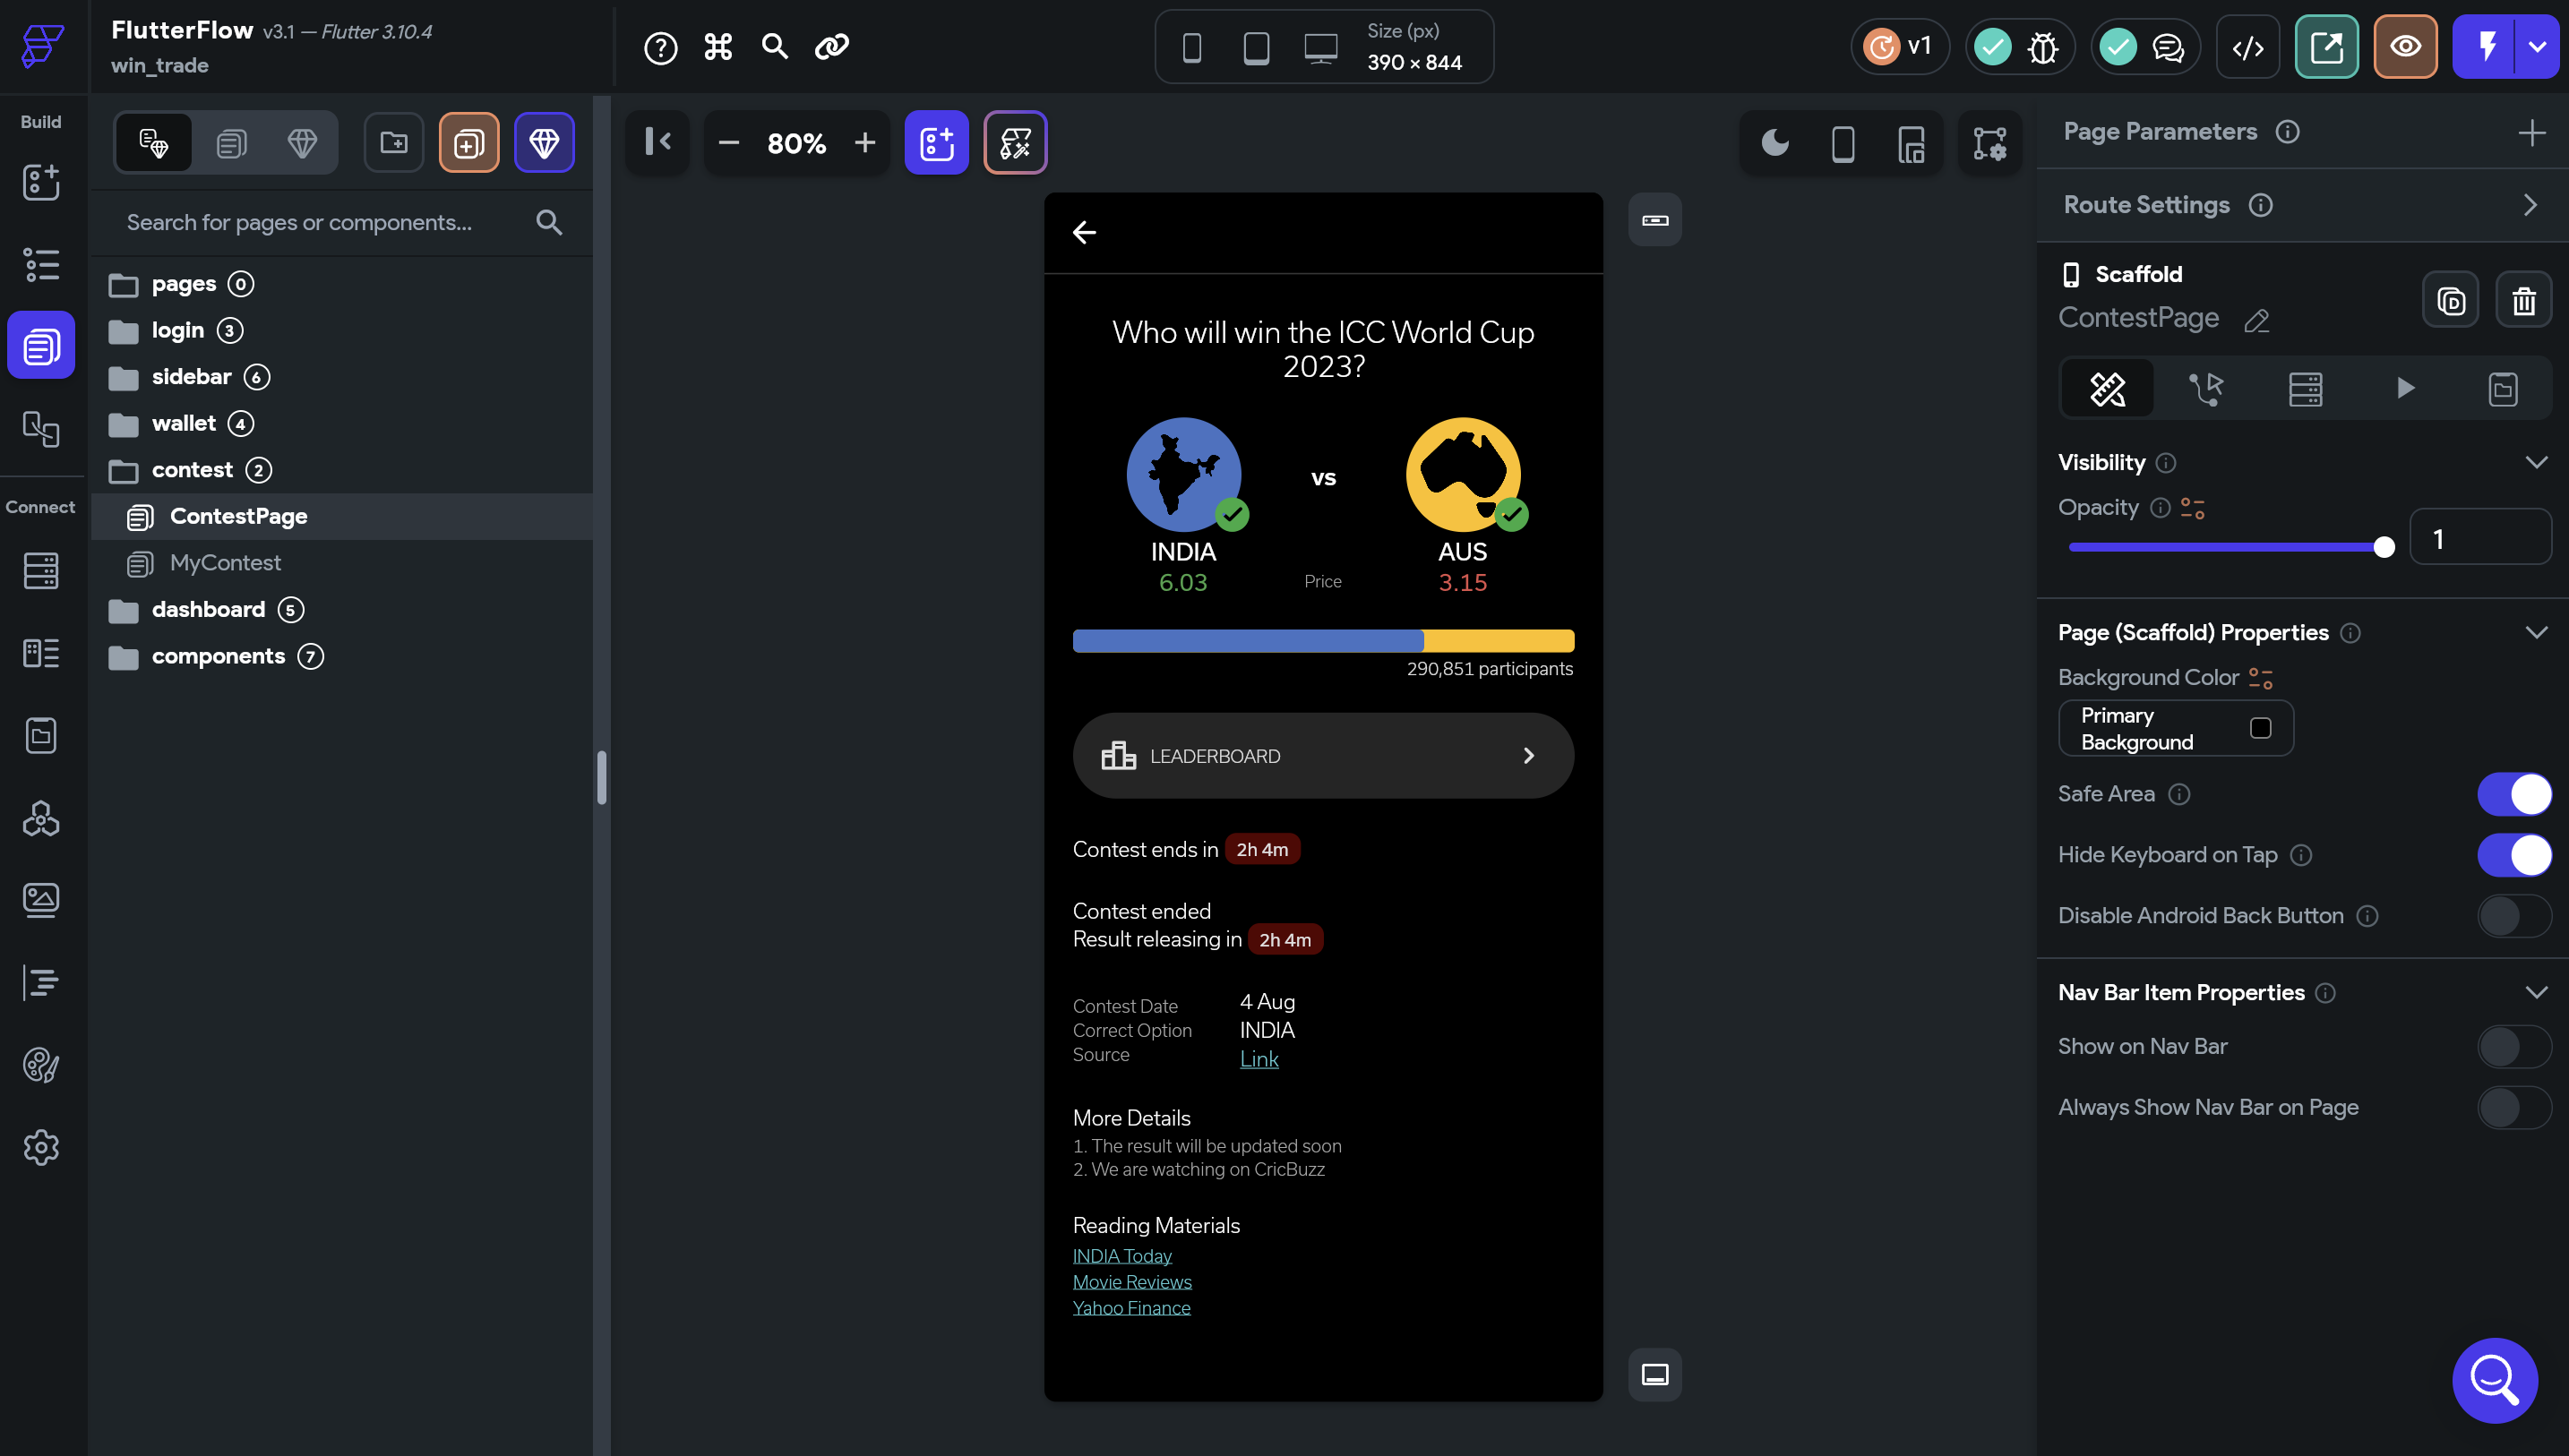Image resolution: width=2569 pixels, height=1456 pixels.
Task: Open Background Color Primary Background dropdown
Action: click(2176, 728)
